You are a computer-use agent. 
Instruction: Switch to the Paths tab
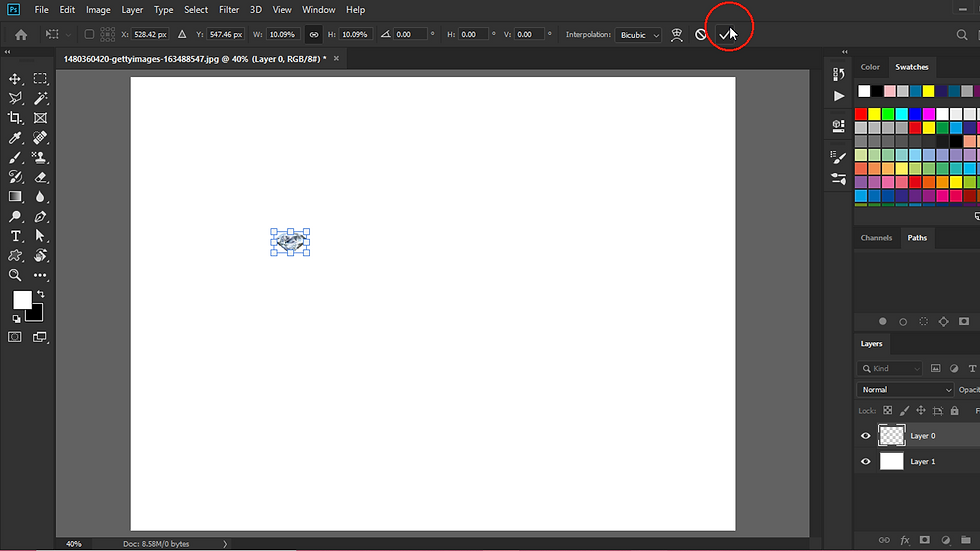coord(917,237)
